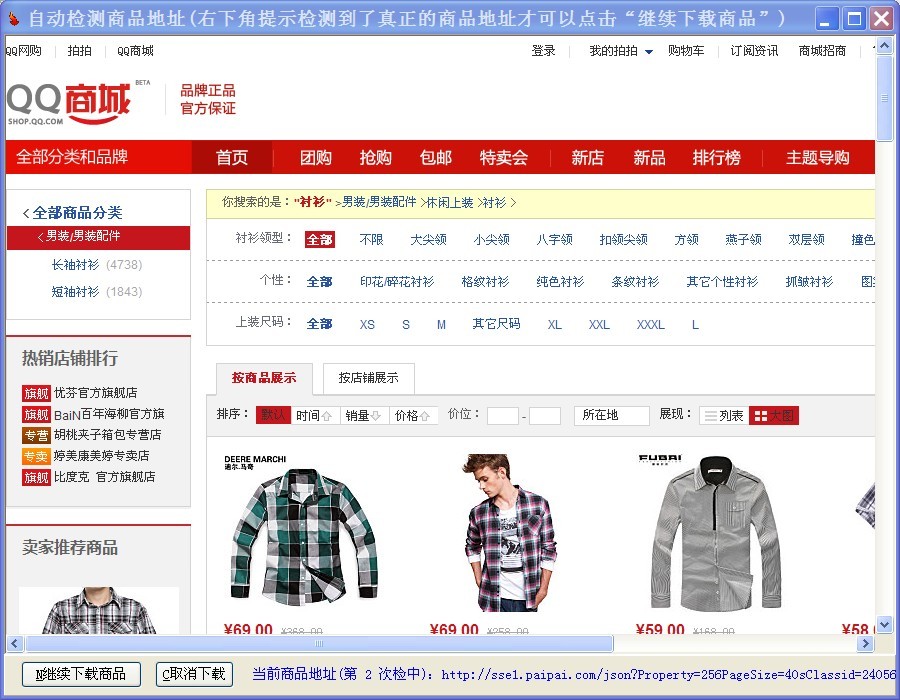This screenshot has height=700, width=900.
Task: Switch to list (列表) view
Action: 722,415
